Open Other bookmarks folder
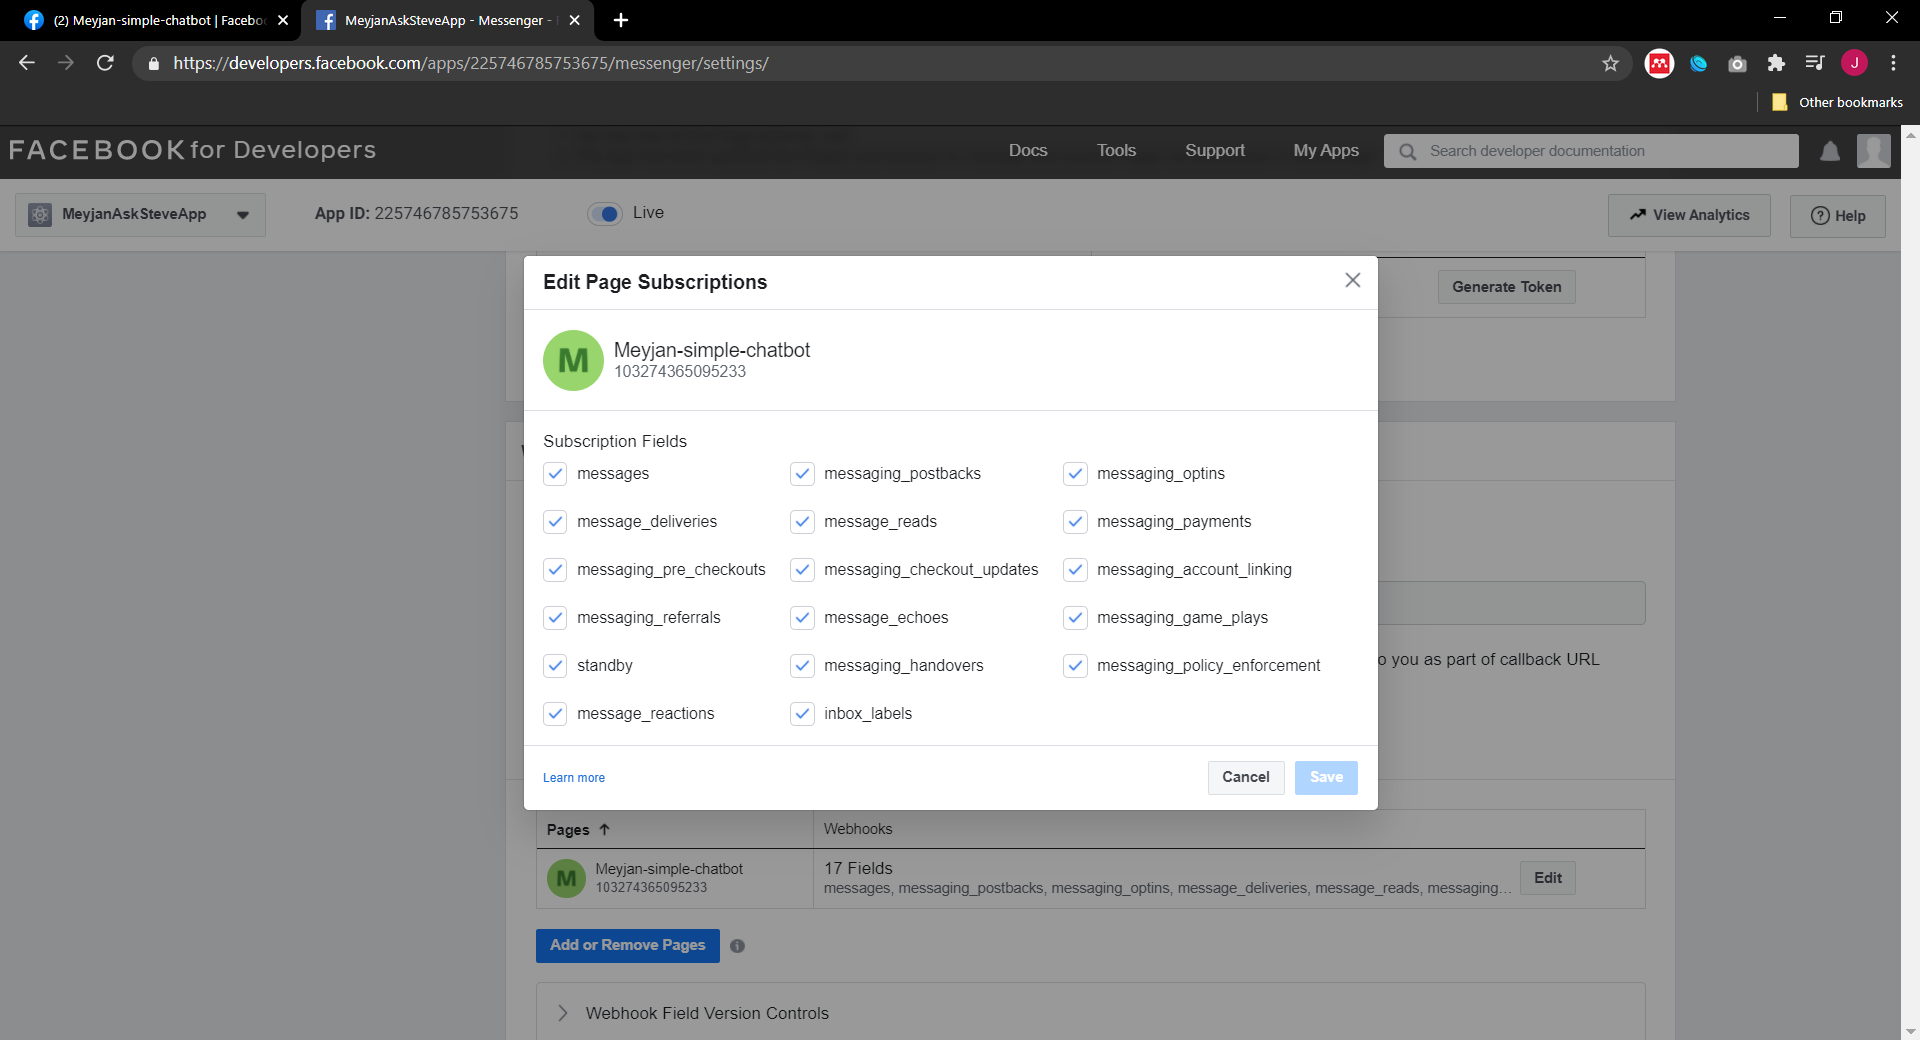The width and height of the screenshot is (1920, 1040). click(1837, 102)
